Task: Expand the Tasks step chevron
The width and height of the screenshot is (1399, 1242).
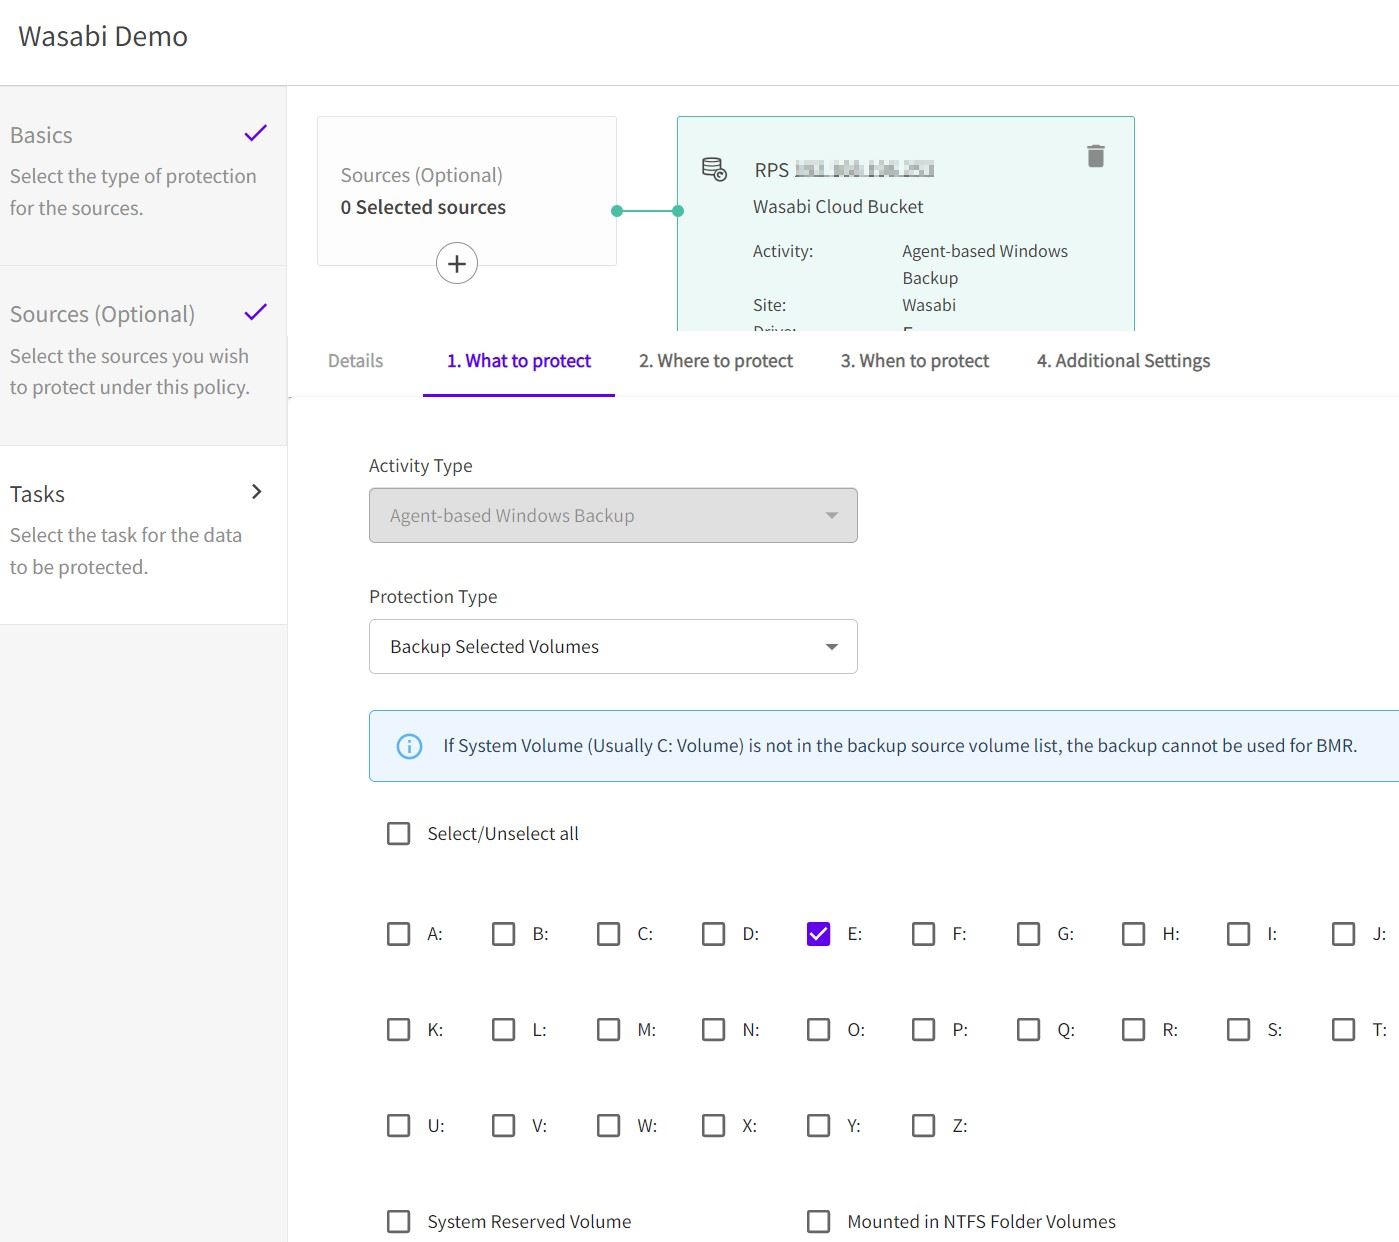Action: tap(257, 492)
